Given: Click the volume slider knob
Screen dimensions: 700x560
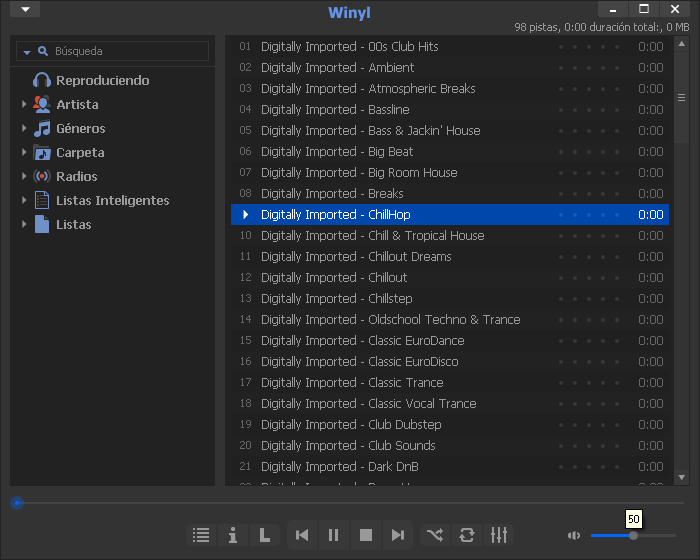Looking at the screenshot, I should pyautogui.click(x=633, y=535).
